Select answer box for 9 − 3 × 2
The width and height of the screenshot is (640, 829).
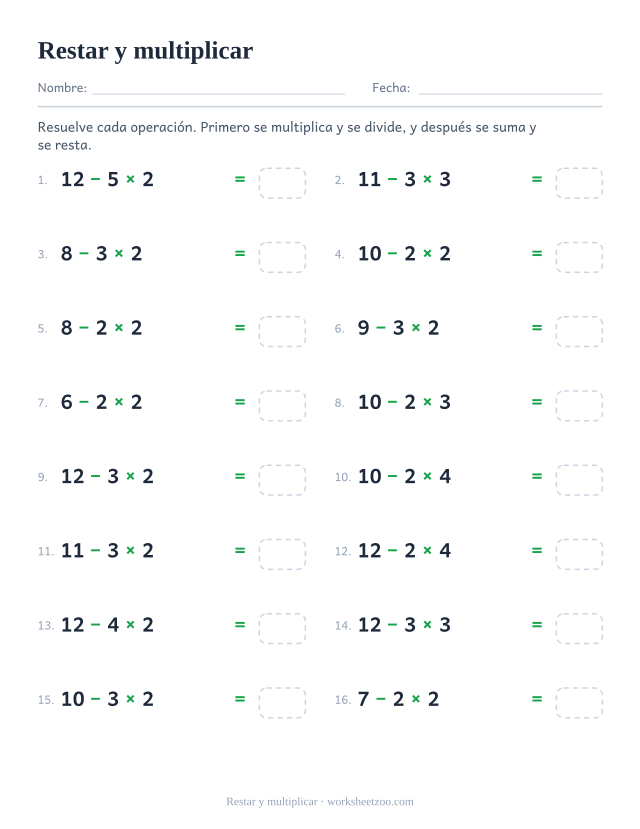coord(579,331)
